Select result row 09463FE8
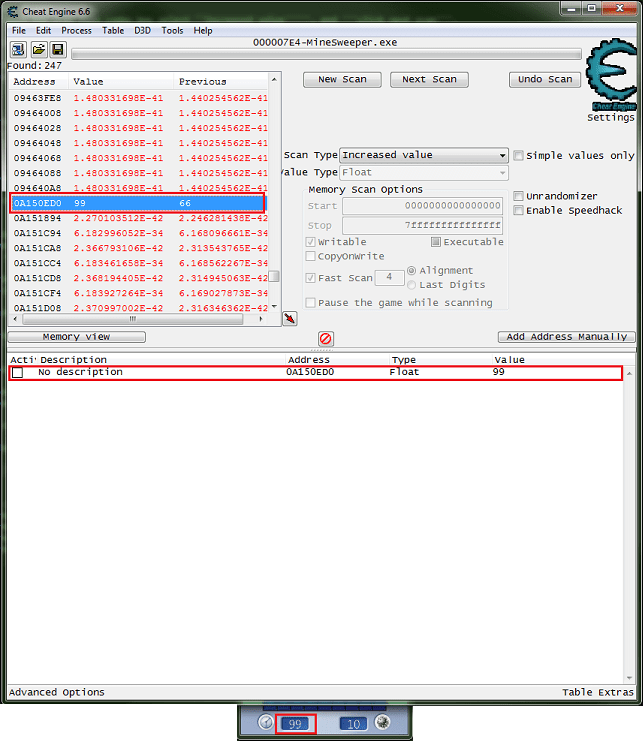 click(x=140, y=98)
